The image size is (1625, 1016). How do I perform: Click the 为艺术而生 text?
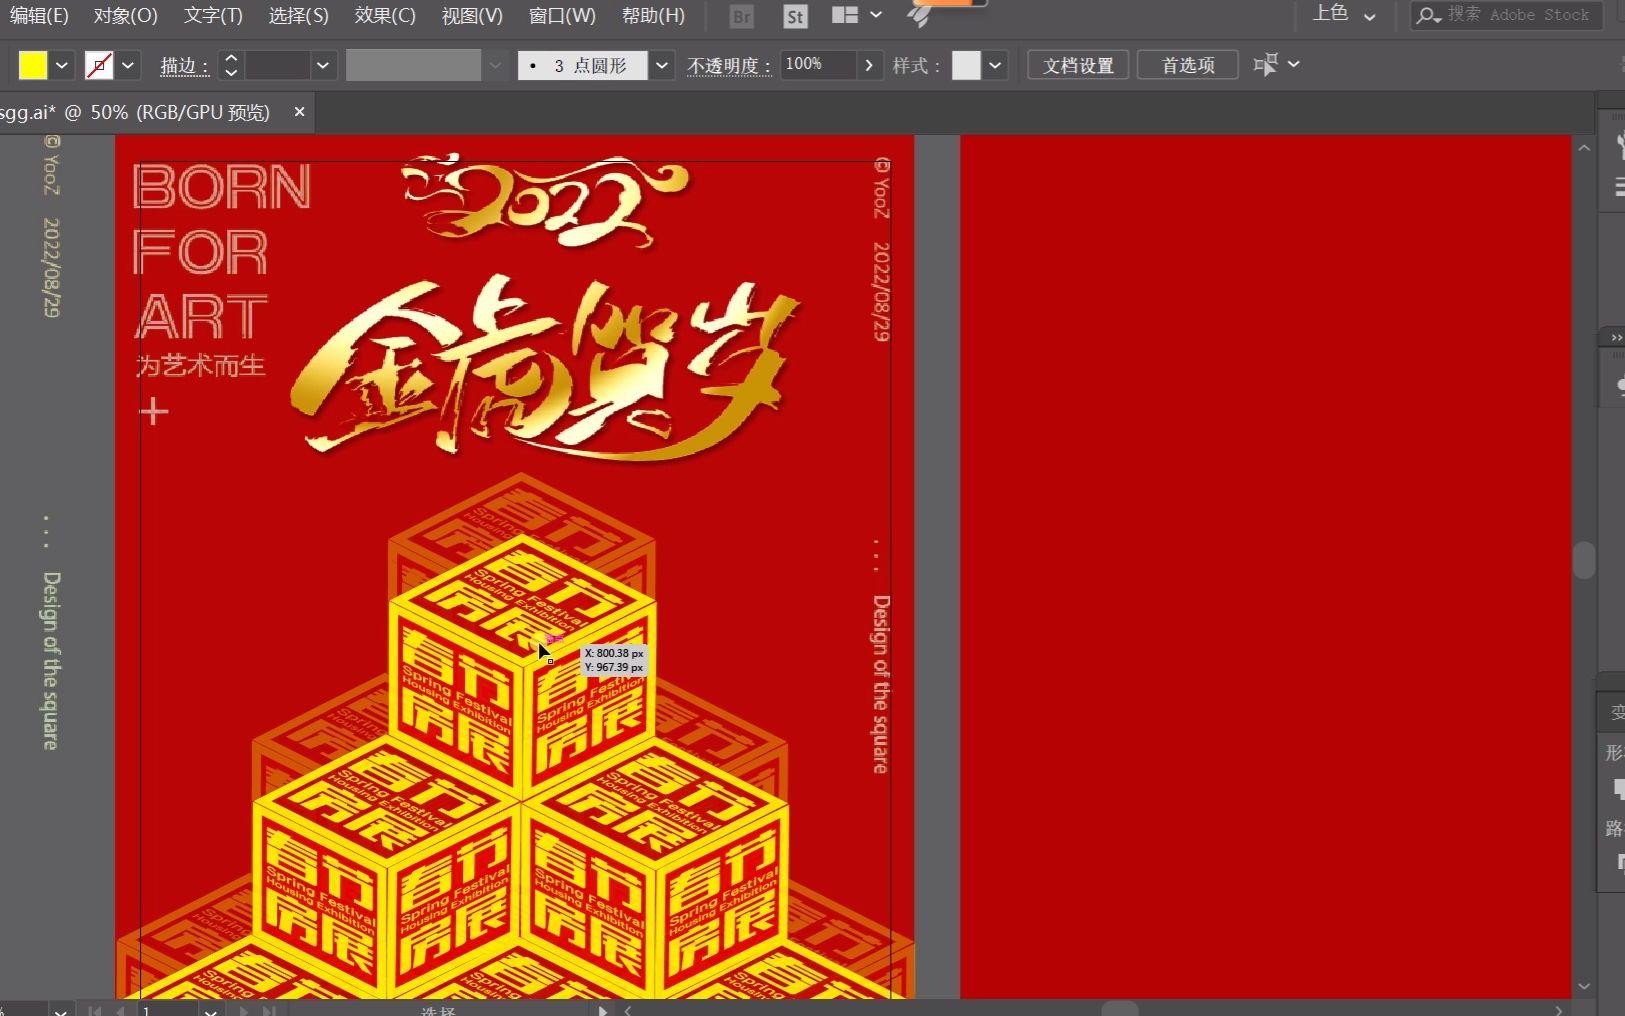pyautogui.click(x=201, y=366)
